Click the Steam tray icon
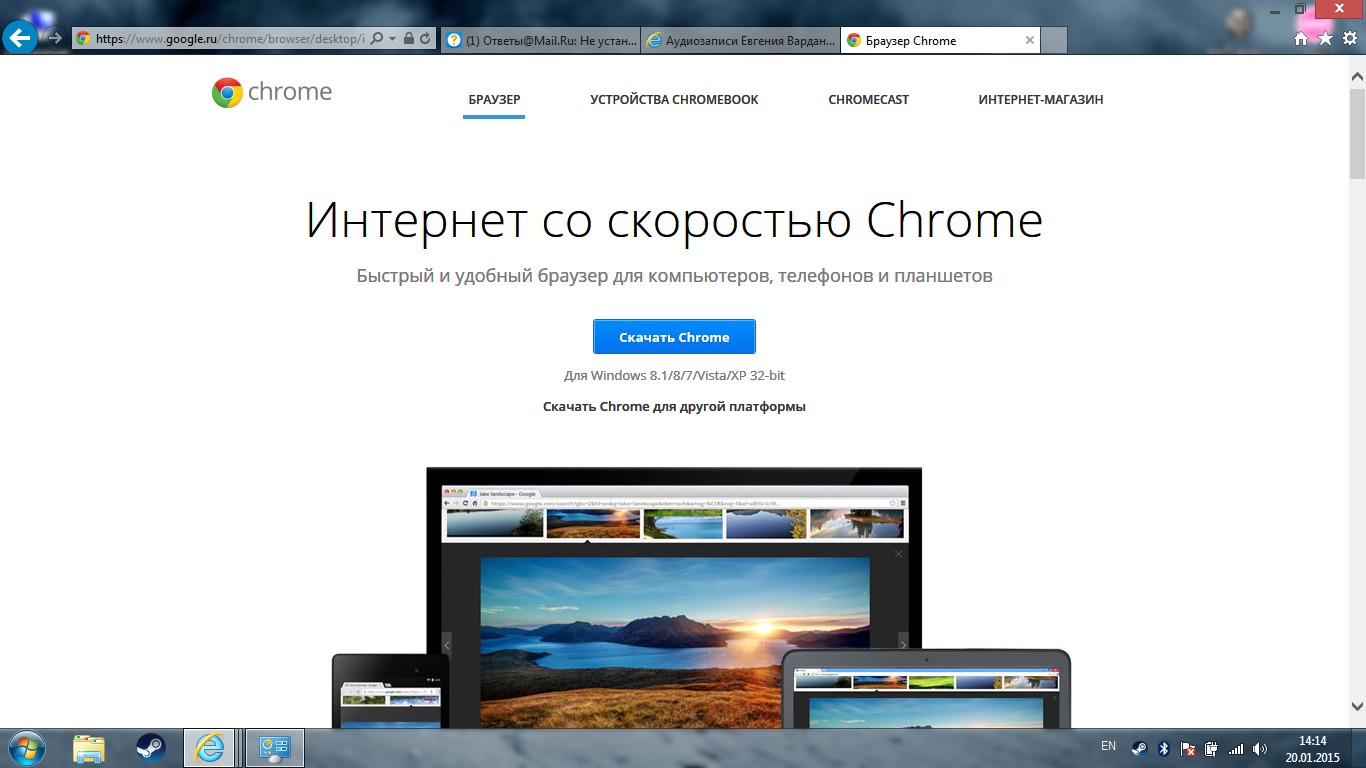 [1139, 748]
